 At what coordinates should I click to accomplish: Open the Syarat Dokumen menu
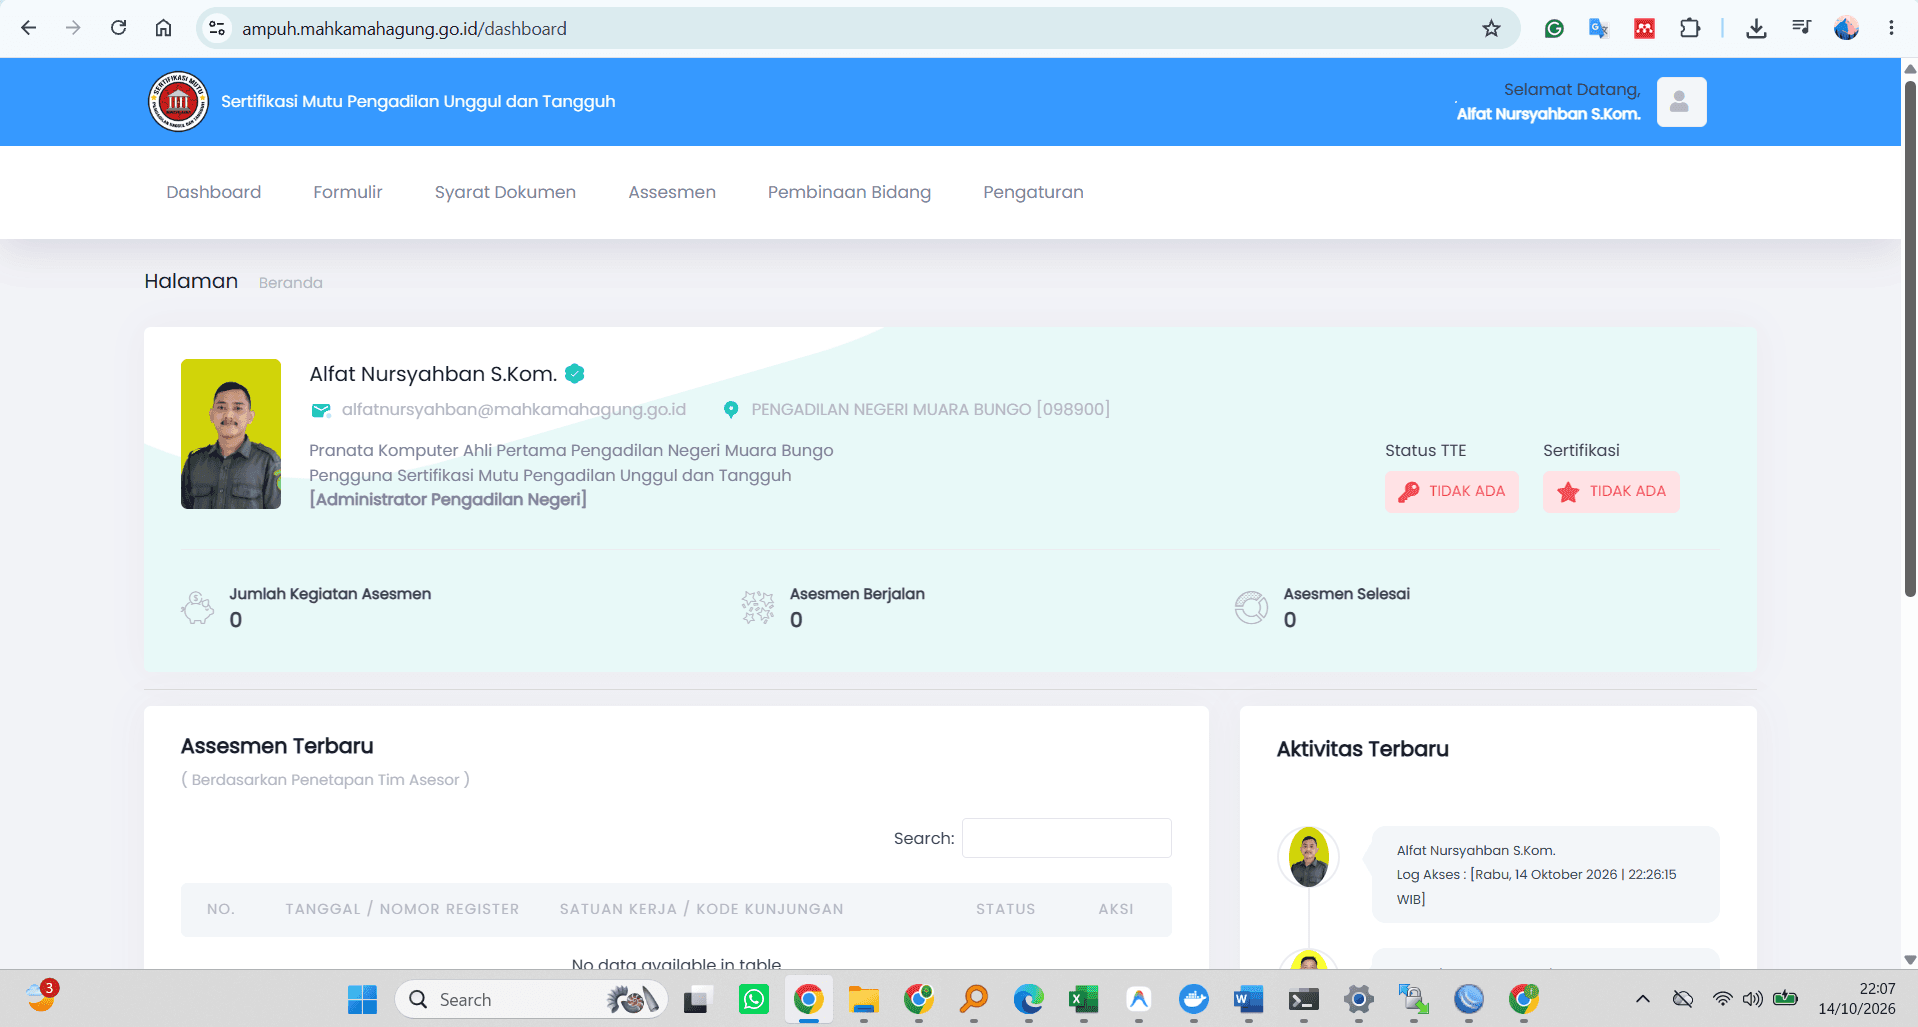pos(505,192)
